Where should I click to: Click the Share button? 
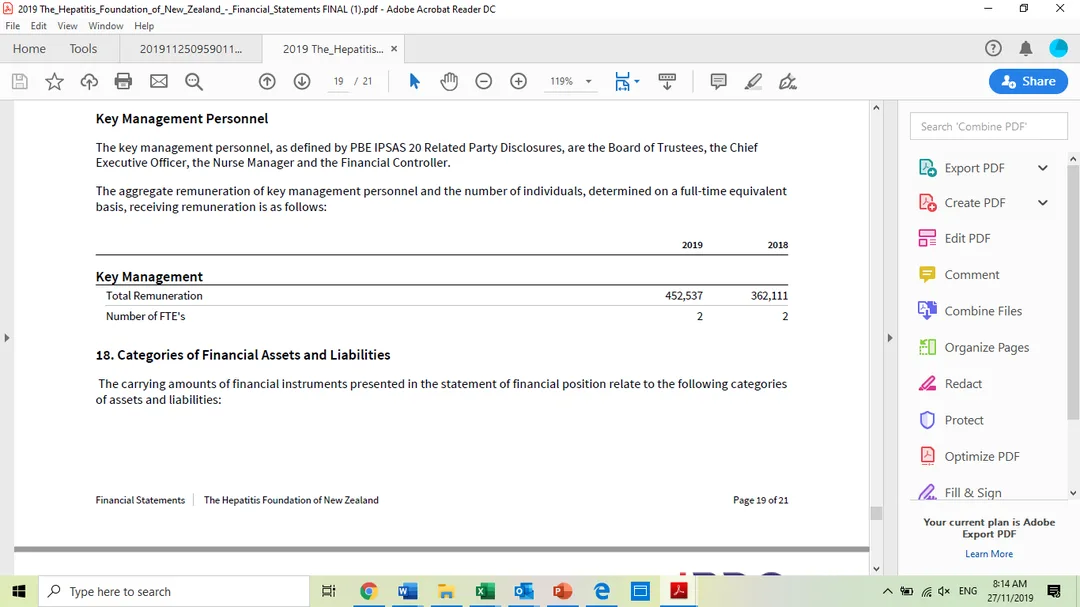[x=1028, y=81]
